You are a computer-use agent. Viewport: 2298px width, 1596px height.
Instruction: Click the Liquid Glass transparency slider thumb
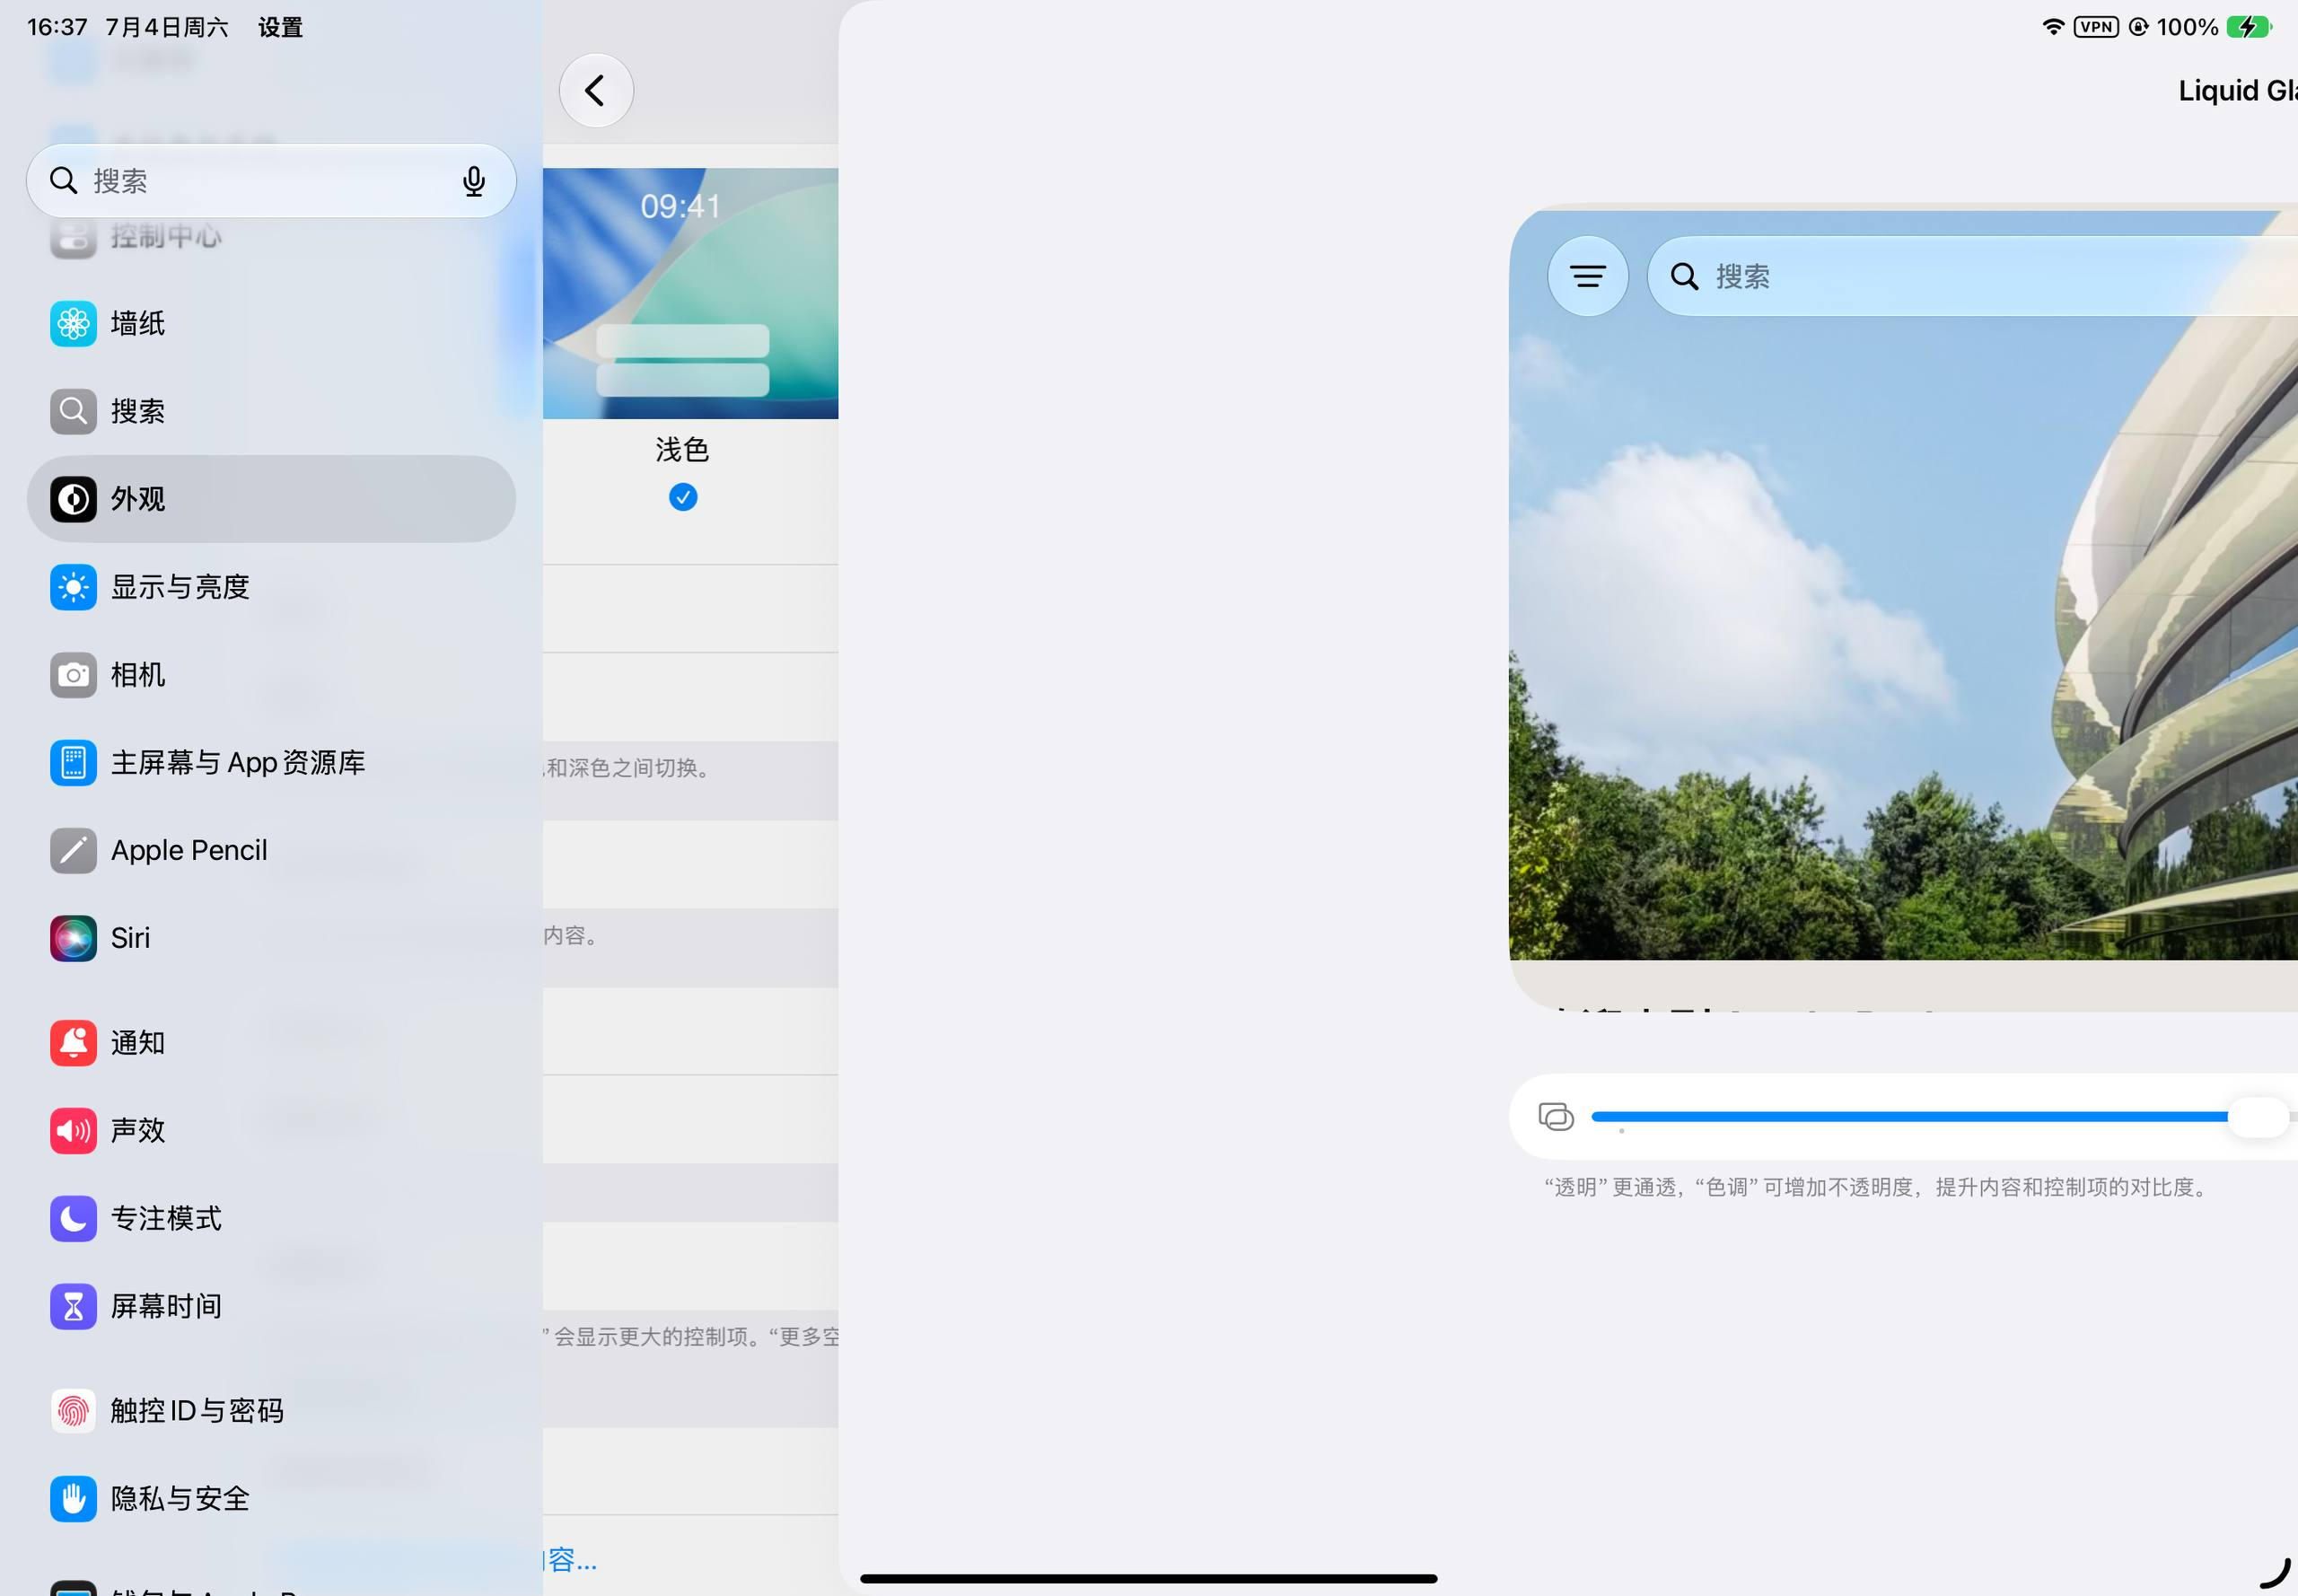tap(2258, 1117)
